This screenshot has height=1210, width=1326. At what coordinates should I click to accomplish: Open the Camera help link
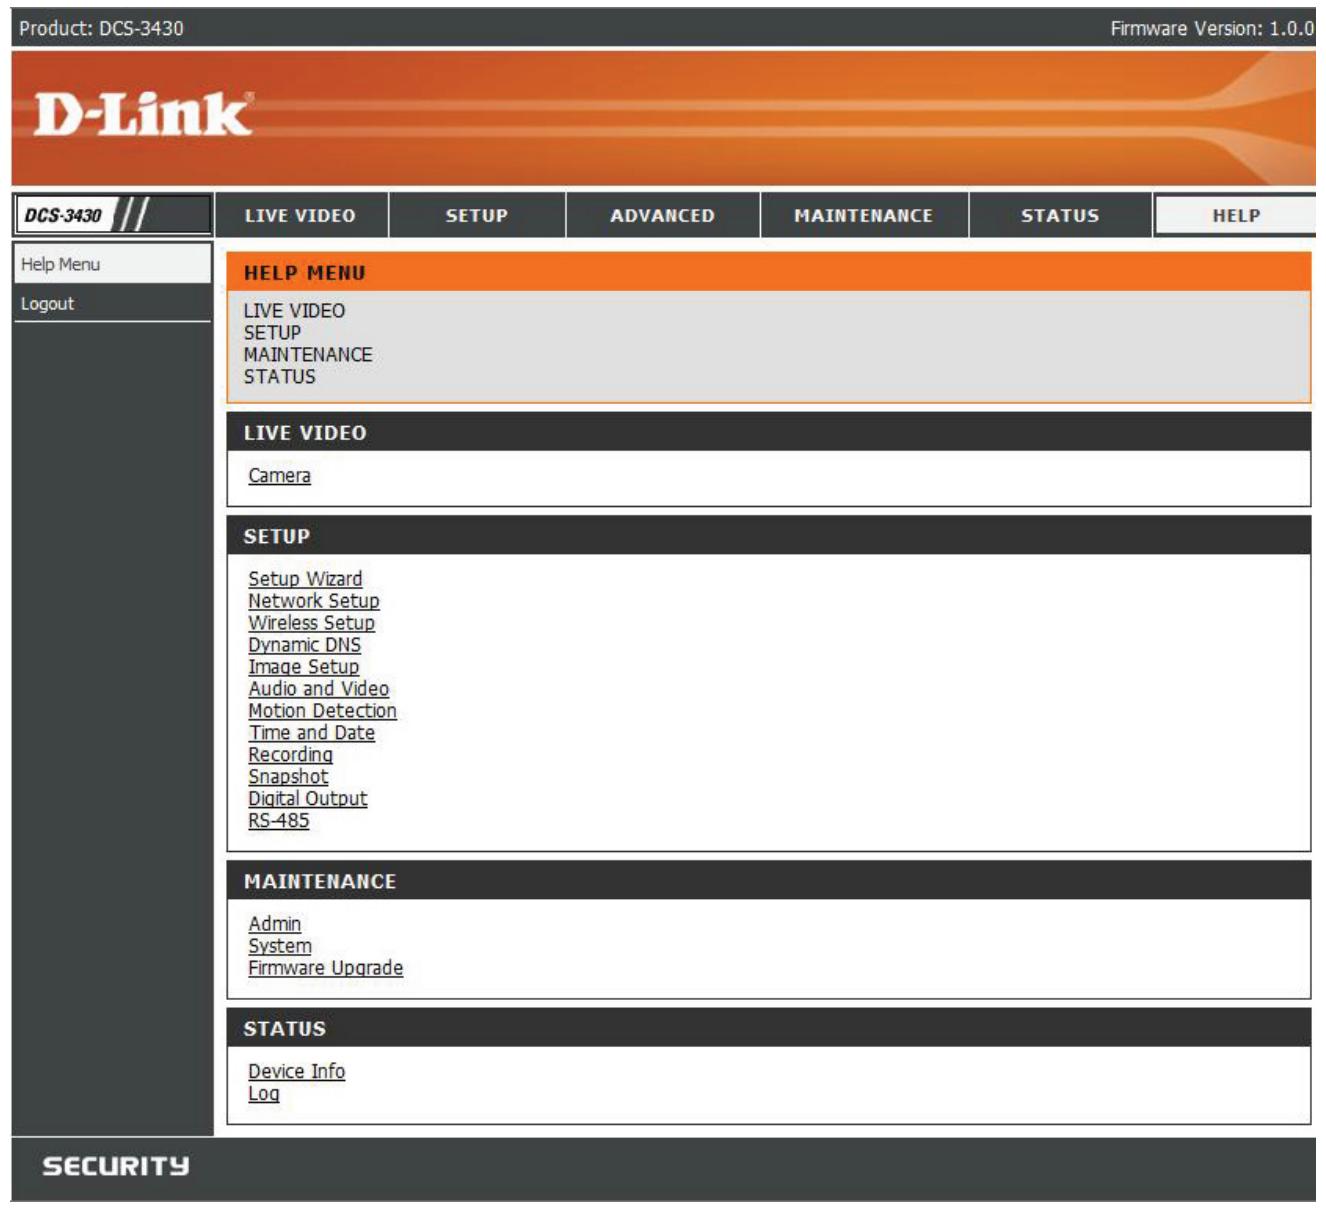point(279,476)
